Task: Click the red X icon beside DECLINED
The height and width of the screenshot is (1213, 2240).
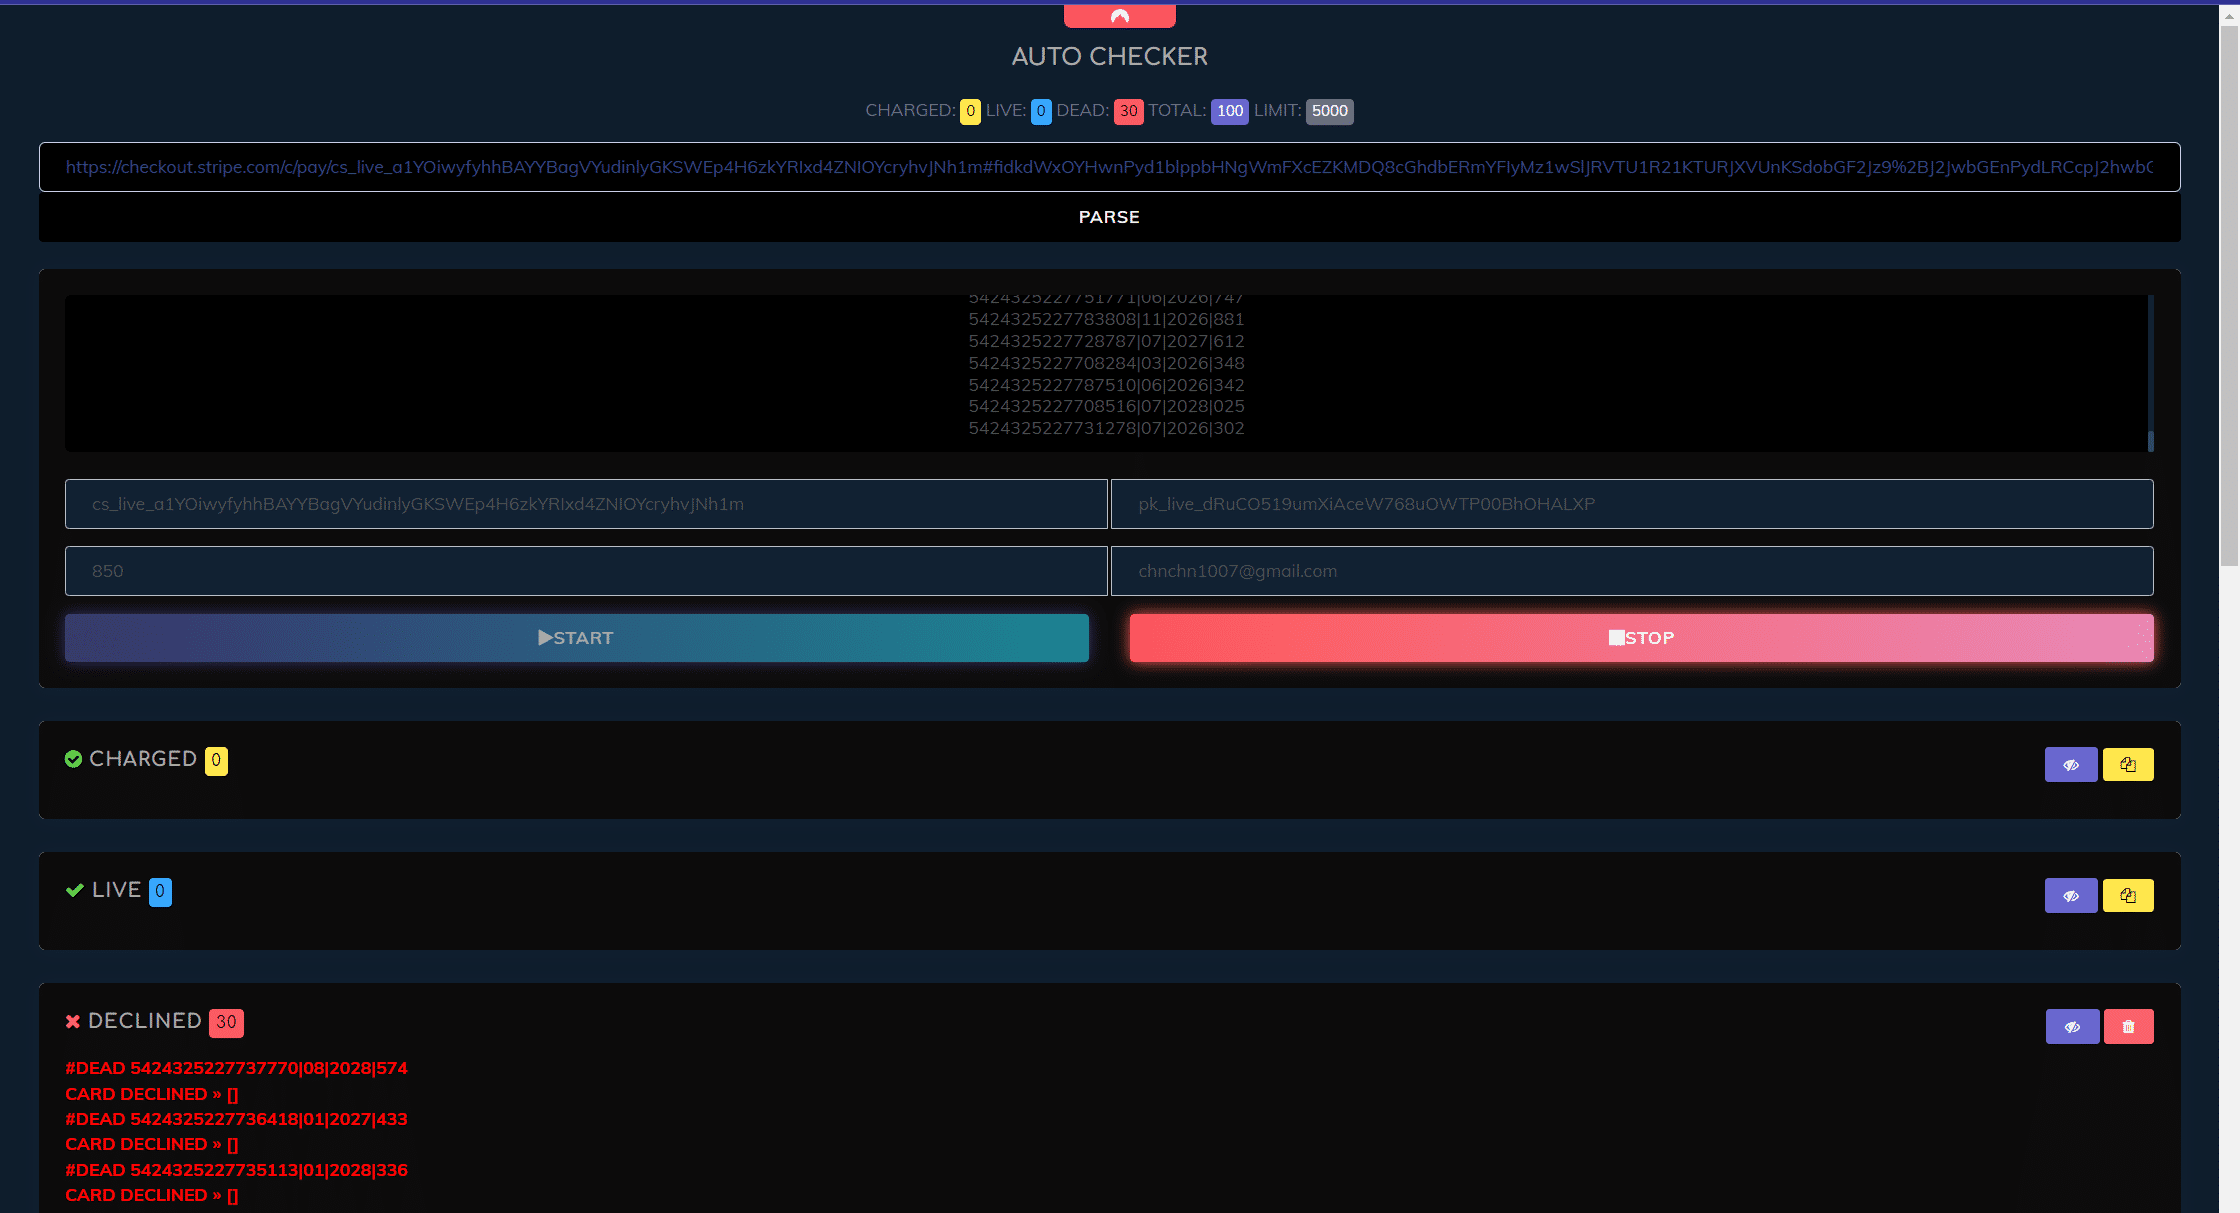Action: click(73, 1021)
